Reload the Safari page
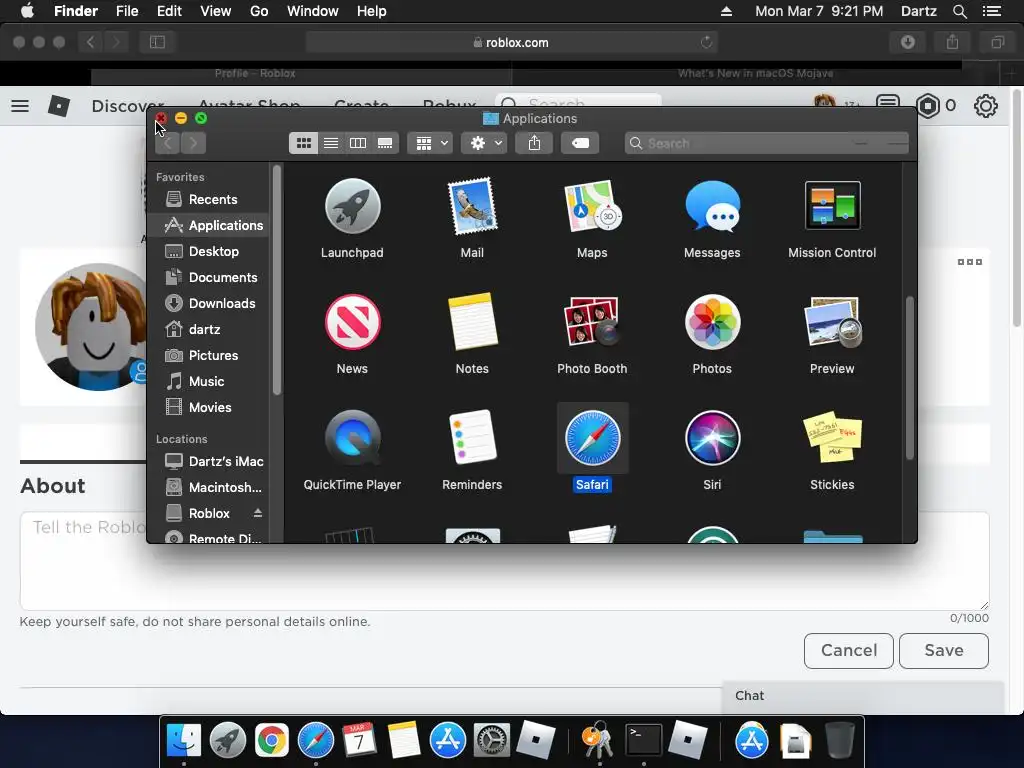The height and width of the screenshot is (768, 1024). (x=707, y=42)
